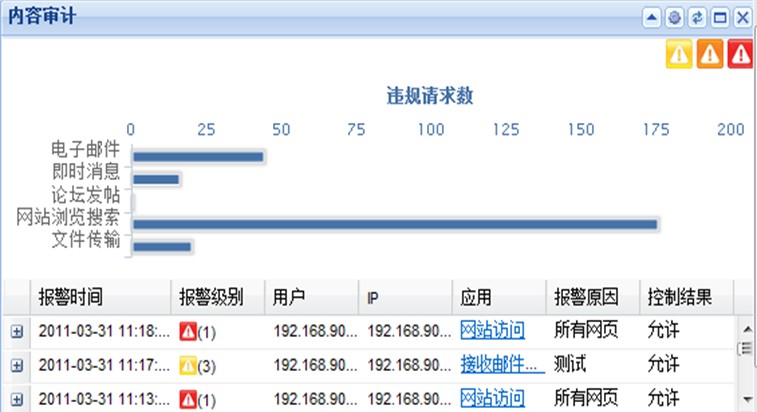The image size is (757, 412).
Task: Click the 网站浏览搜索 chart bar
Action: tap(395, 225)
